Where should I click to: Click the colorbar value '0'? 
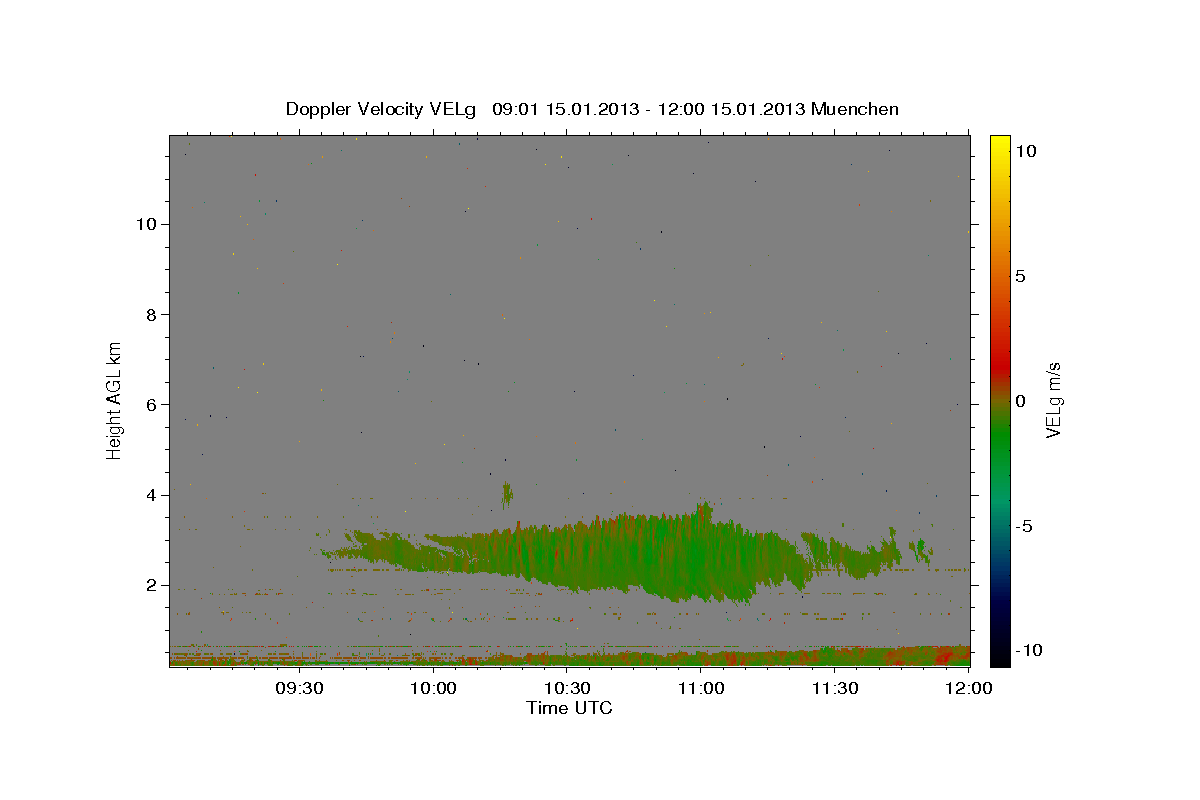click(x=1020, y=401)
